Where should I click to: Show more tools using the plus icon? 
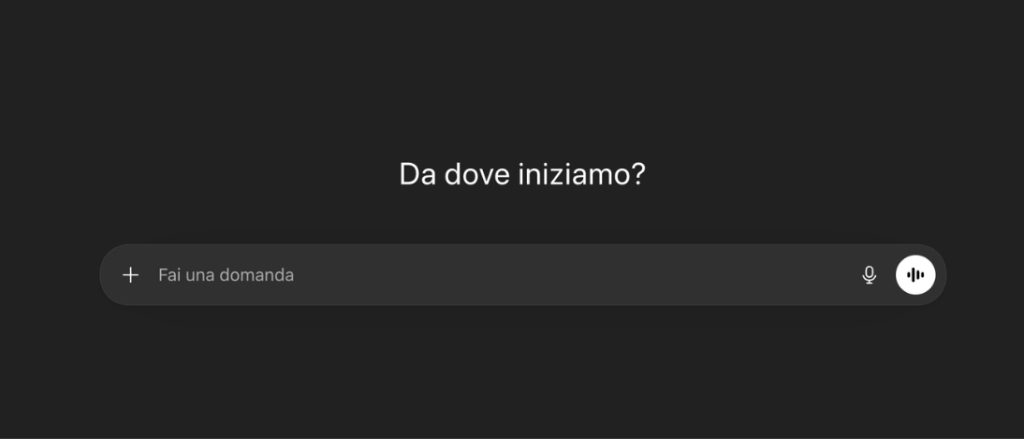(130, 275)
